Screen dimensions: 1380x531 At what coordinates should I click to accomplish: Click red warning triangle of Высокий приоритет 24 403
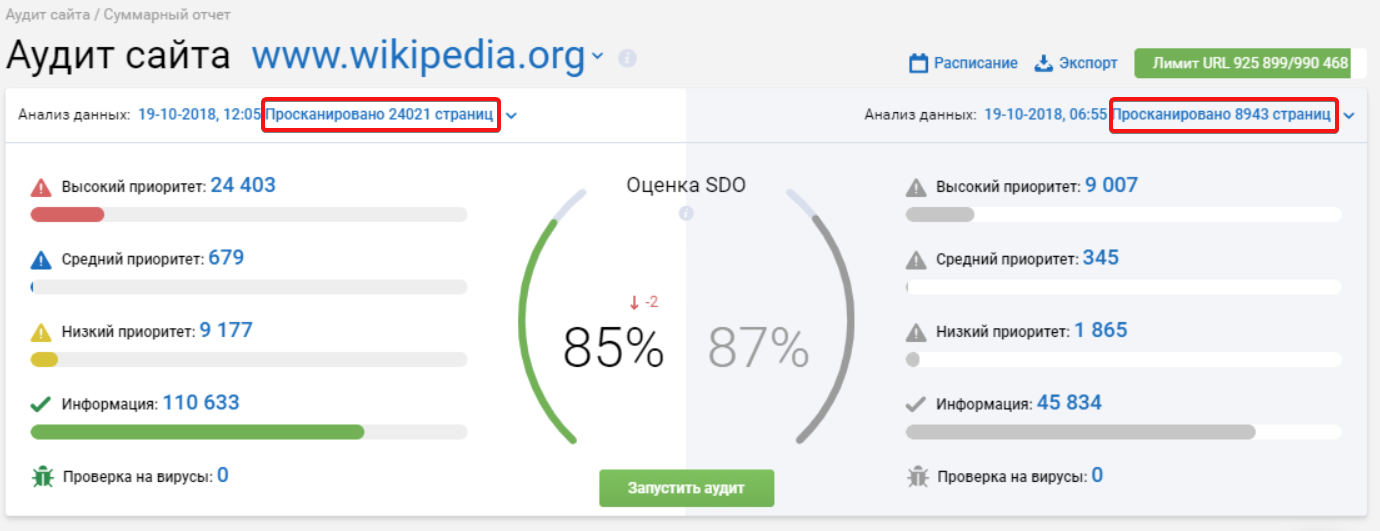click(41, 187)
